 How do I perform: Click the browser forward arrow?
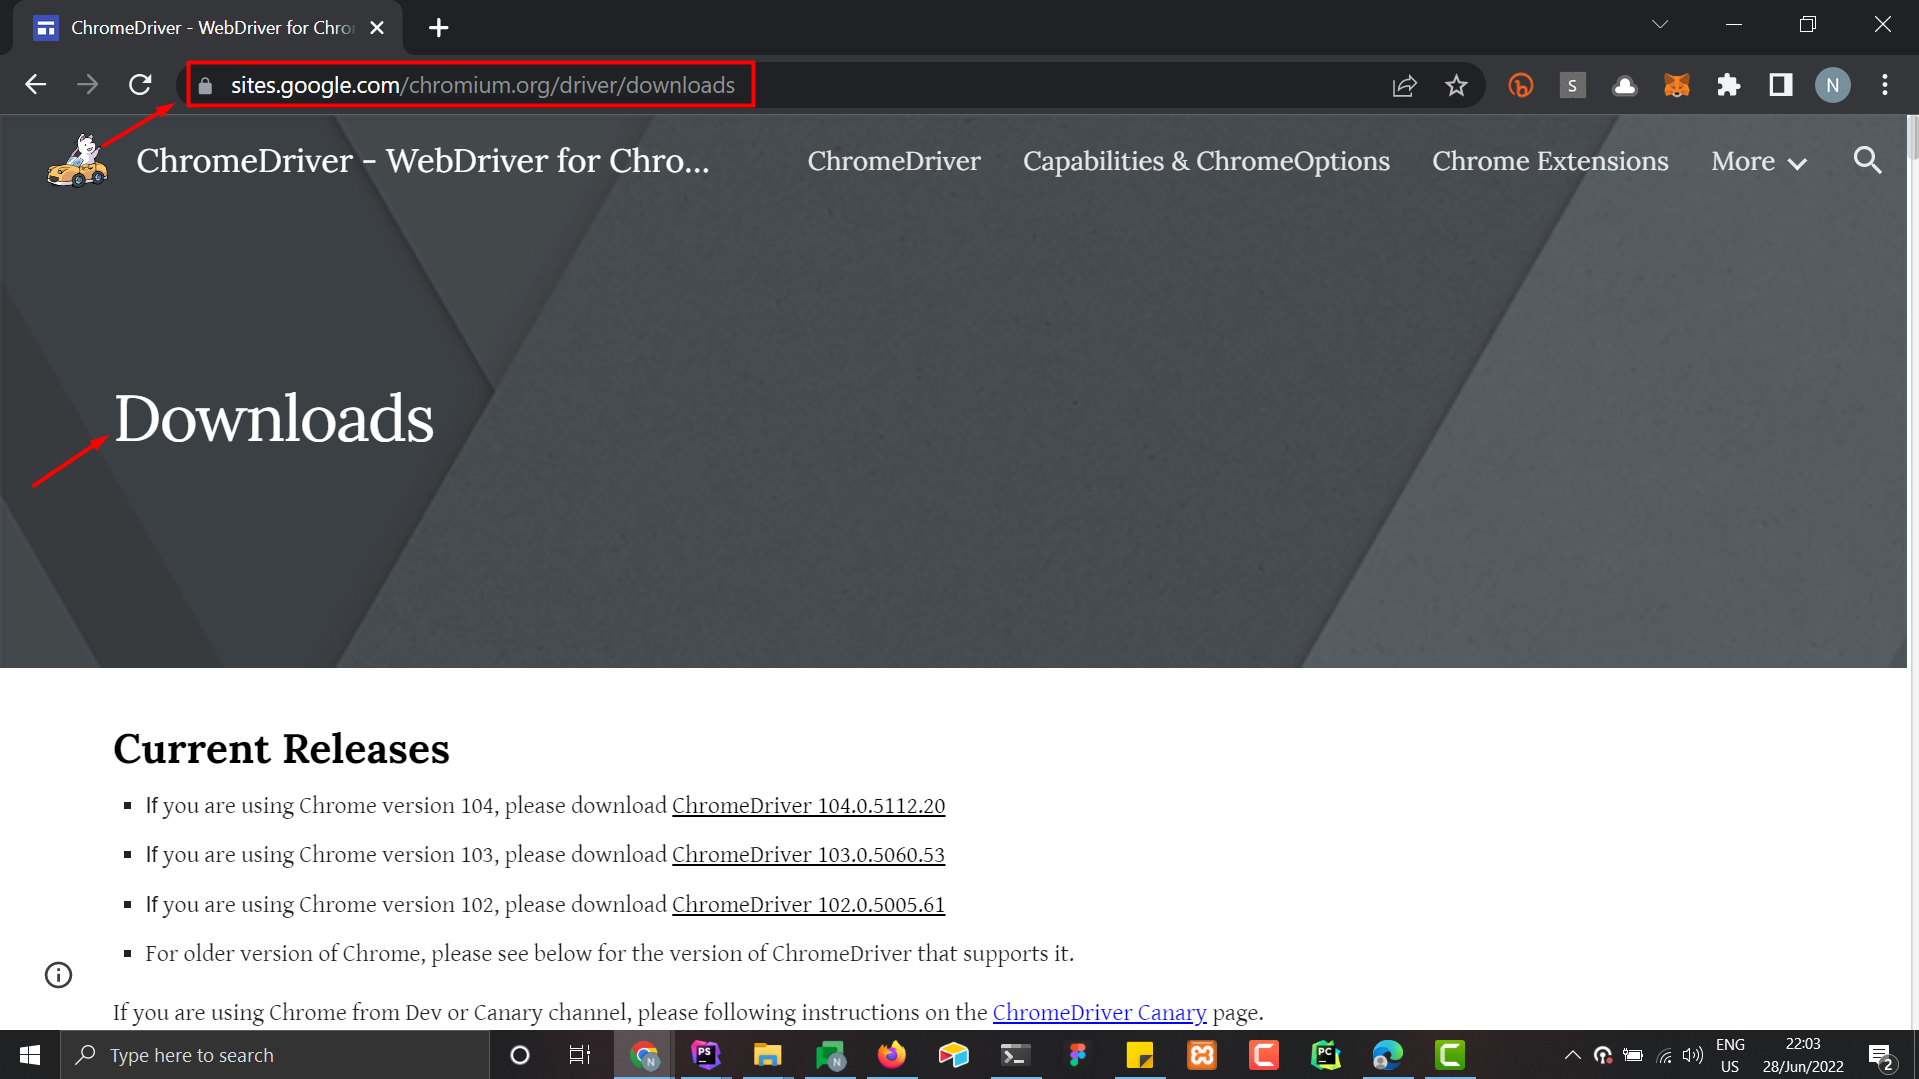coord(88,85)
